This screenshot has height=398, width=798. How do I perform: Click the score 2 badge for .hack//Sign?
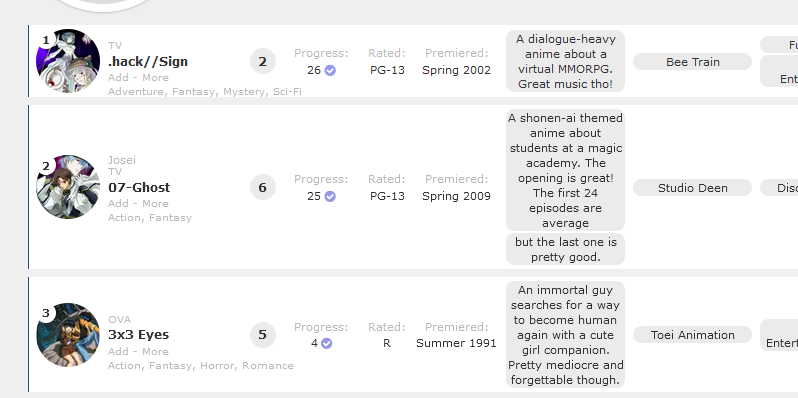[263, 62]
